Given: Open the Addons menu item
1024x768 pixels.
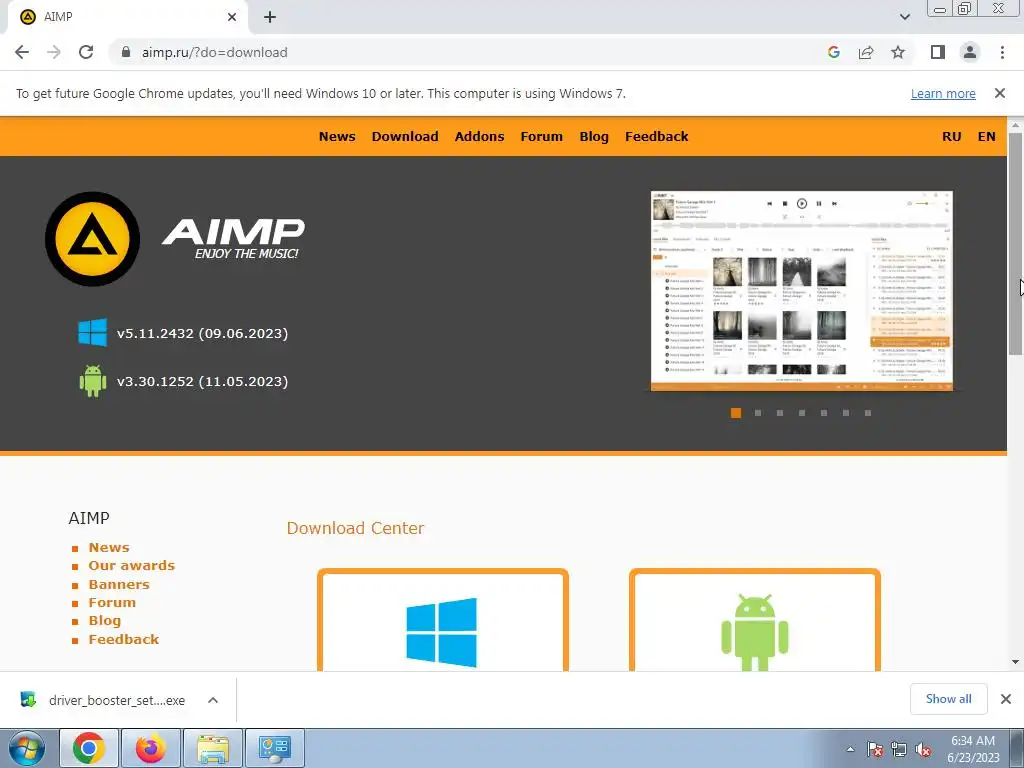Looking at the screenshot, I should point(479,136).
